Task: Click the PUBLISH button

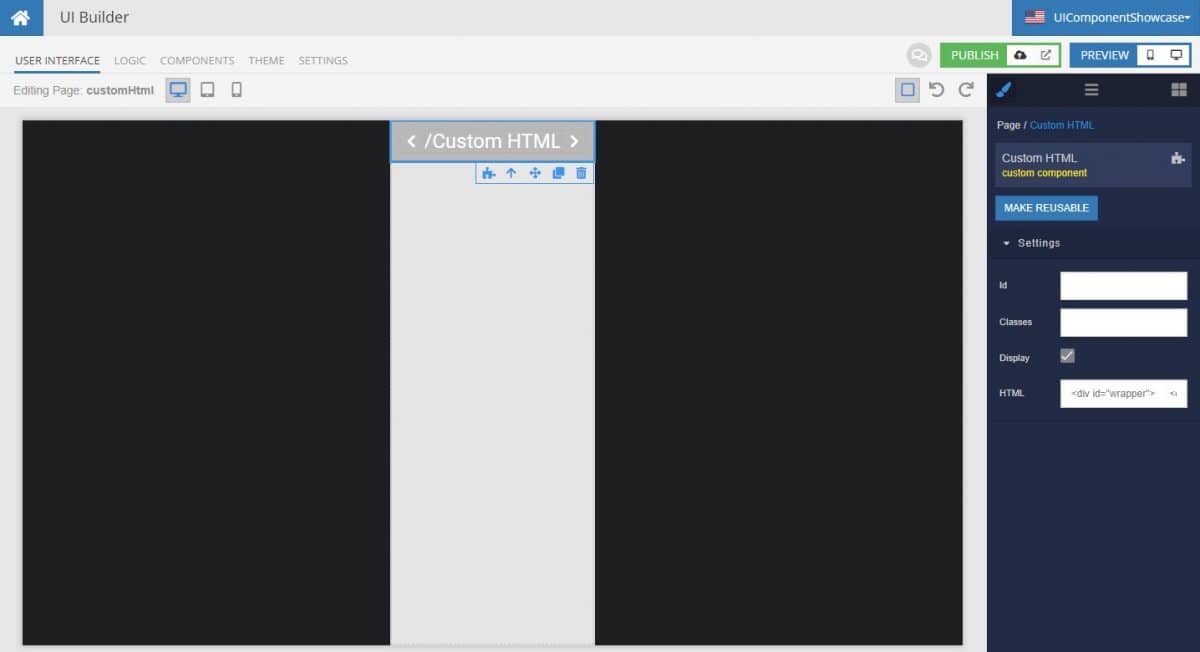Action: tap(974, 55)
